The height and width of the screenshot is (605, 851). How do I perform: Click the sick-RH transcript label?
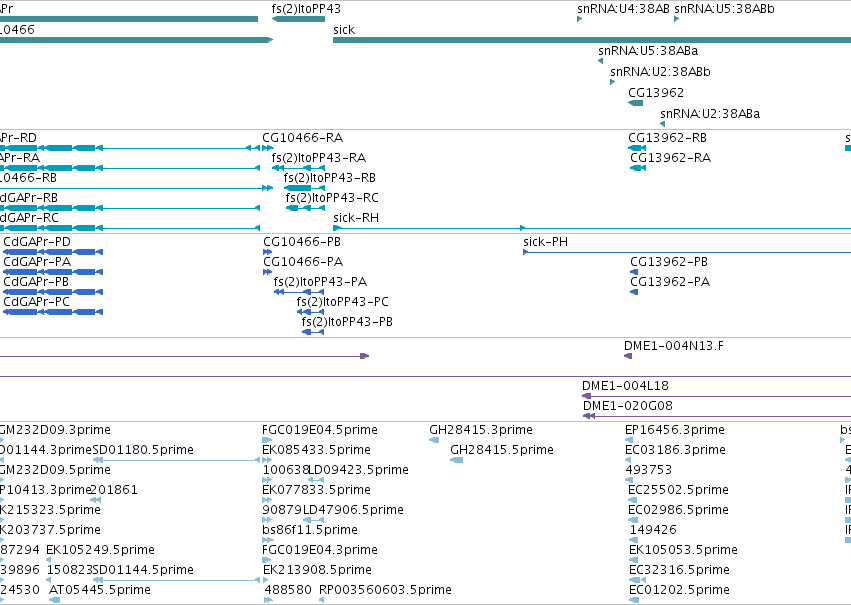pos(356,218)
